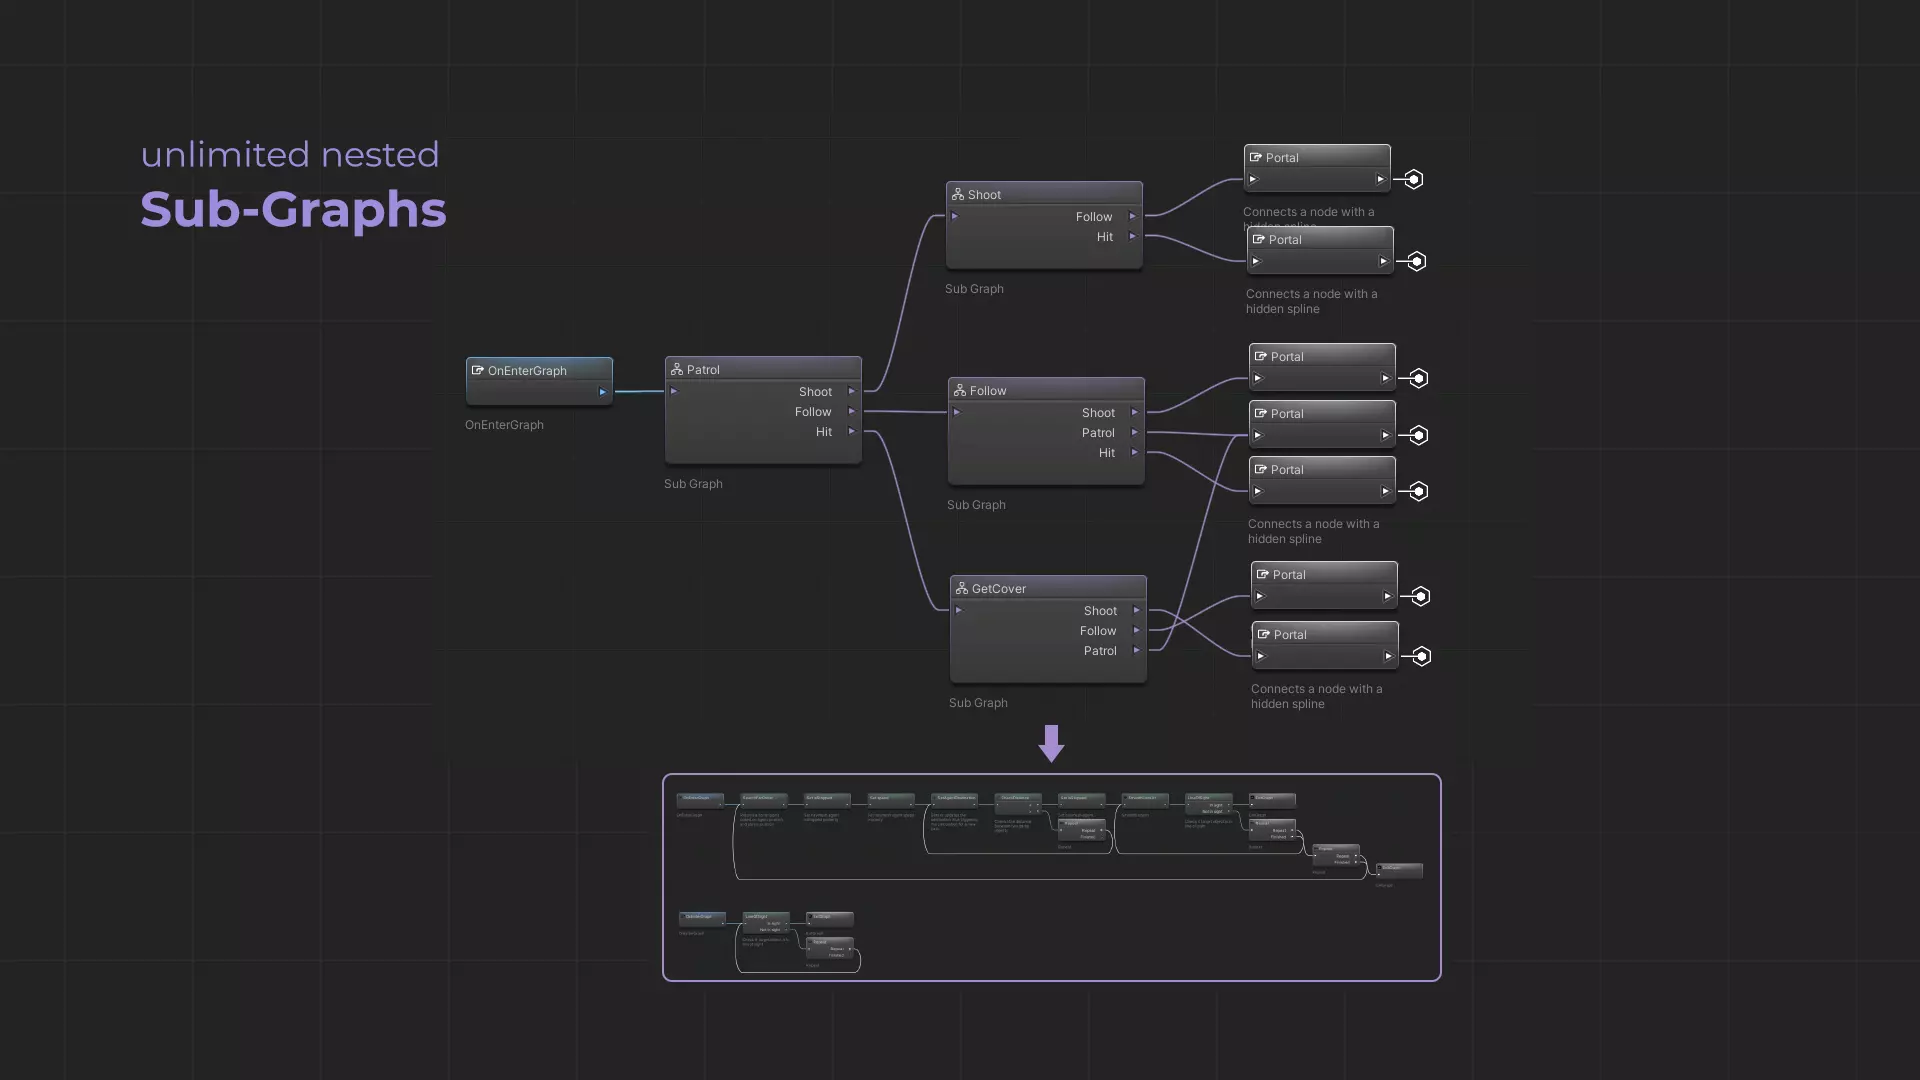Click the GetCover node's Follow output port
The width and height of the screenshot is (1920, 1080).
point(1137,631)
